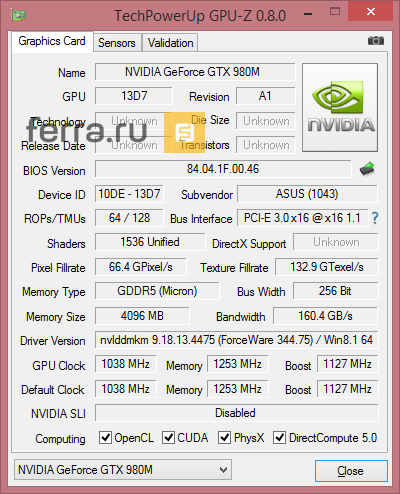Click Texture Fillrate value 132.9 GTexel/s

[x=327, y=267]
